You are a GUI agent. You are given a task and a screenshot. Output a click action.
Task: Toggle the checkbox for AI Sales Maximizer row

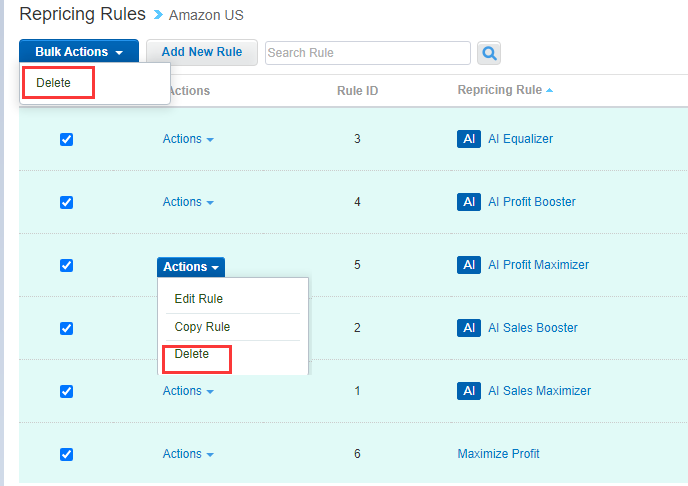coord(66,391)
